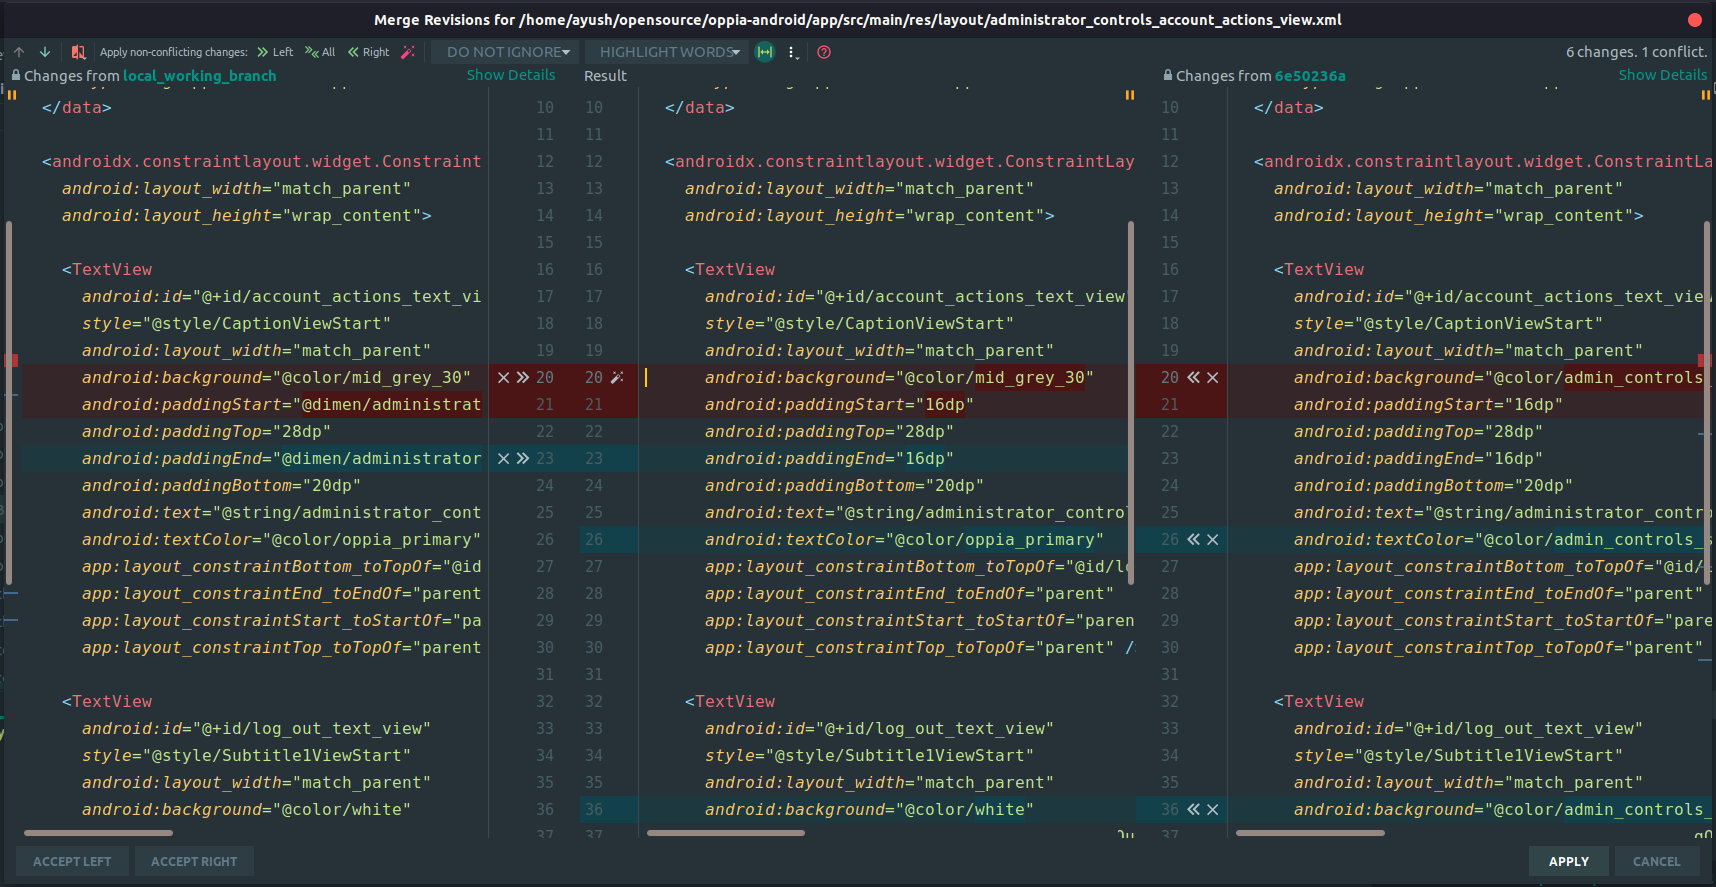Click Result line android:background="@color/white"
The height and width of the screenshot is (887, 1716).
pyautogui.click(x=869, y=809)
